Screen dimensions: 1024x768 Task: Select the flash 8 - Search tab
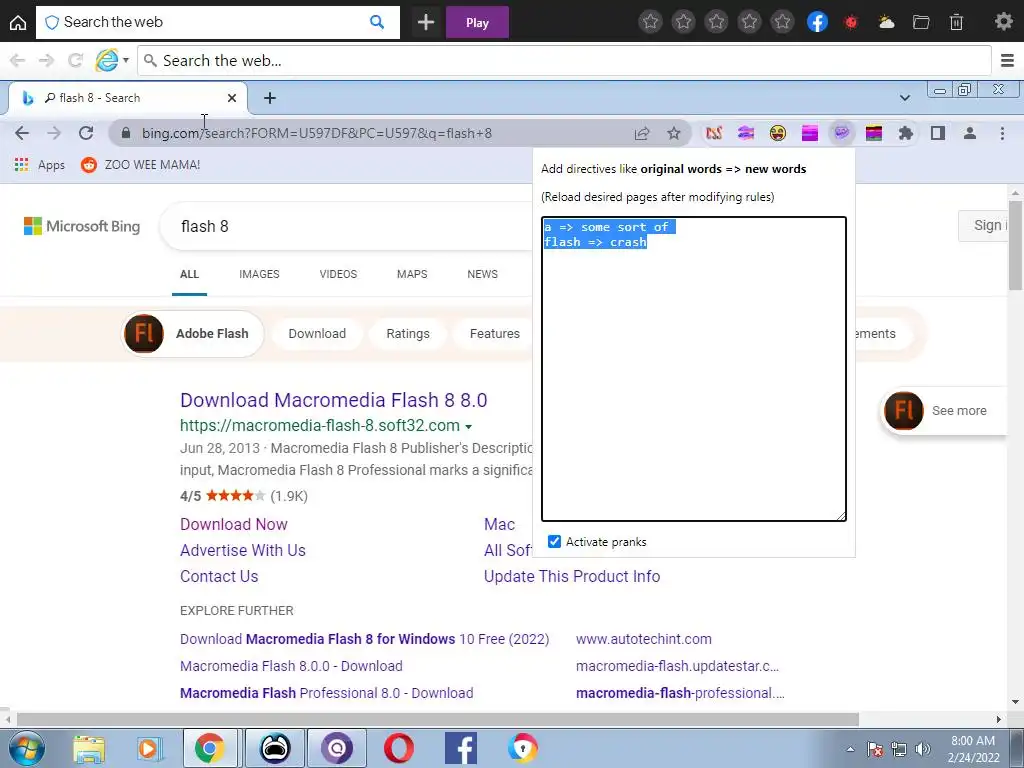(127, 98)
